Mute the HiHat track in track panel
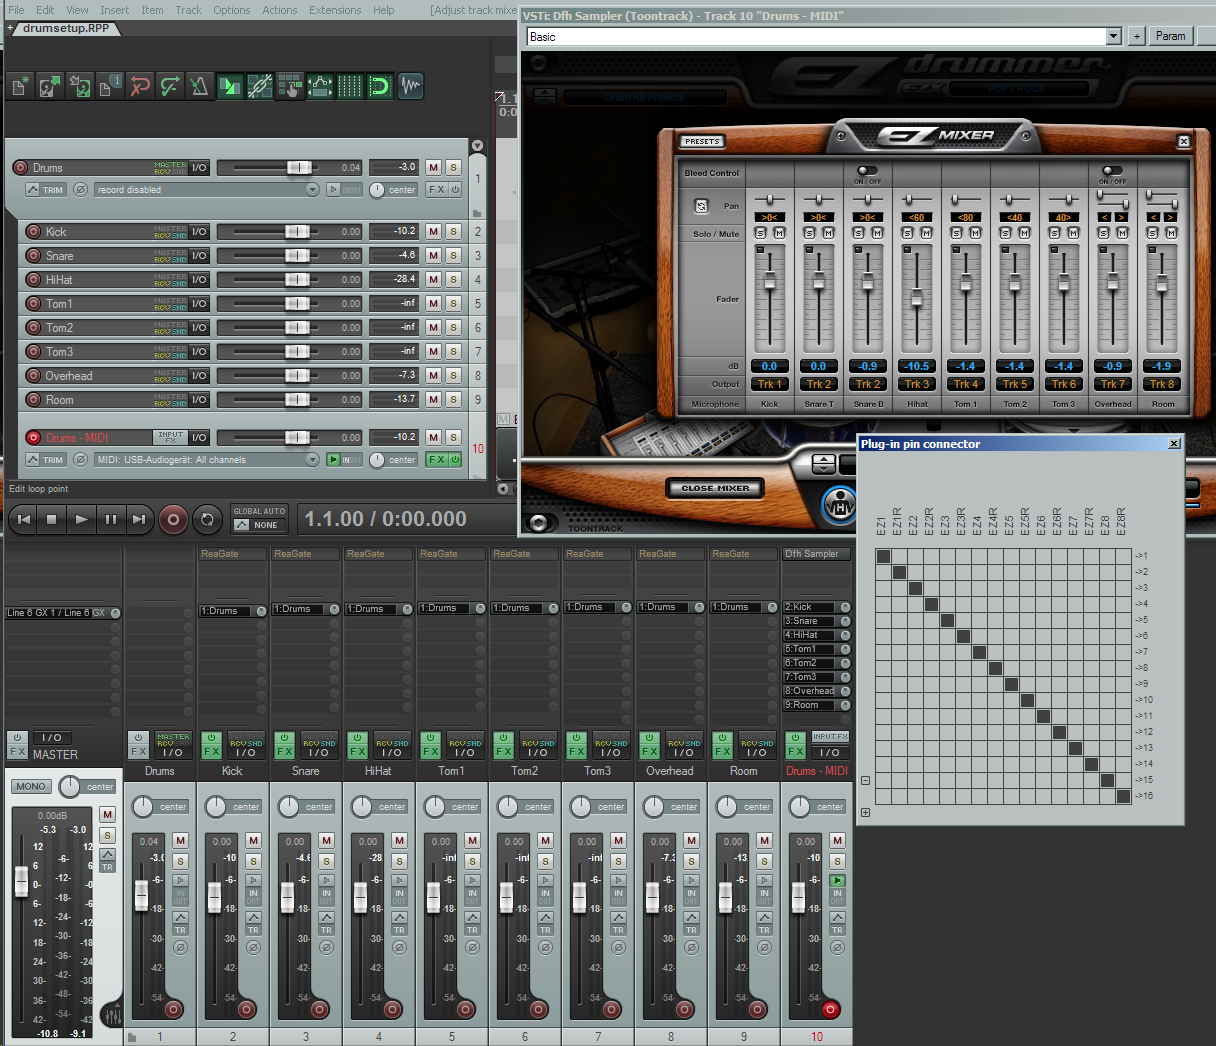 coord(433,280)
